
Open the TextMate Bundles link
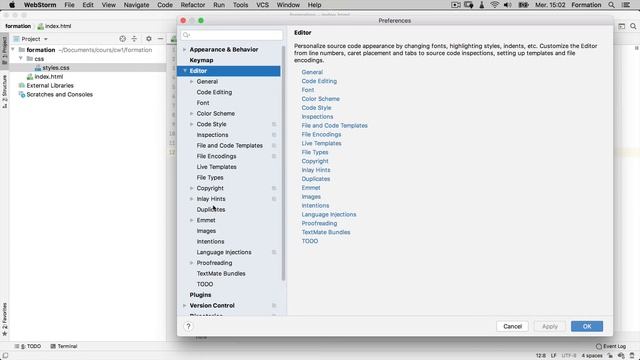coord(326,232)
